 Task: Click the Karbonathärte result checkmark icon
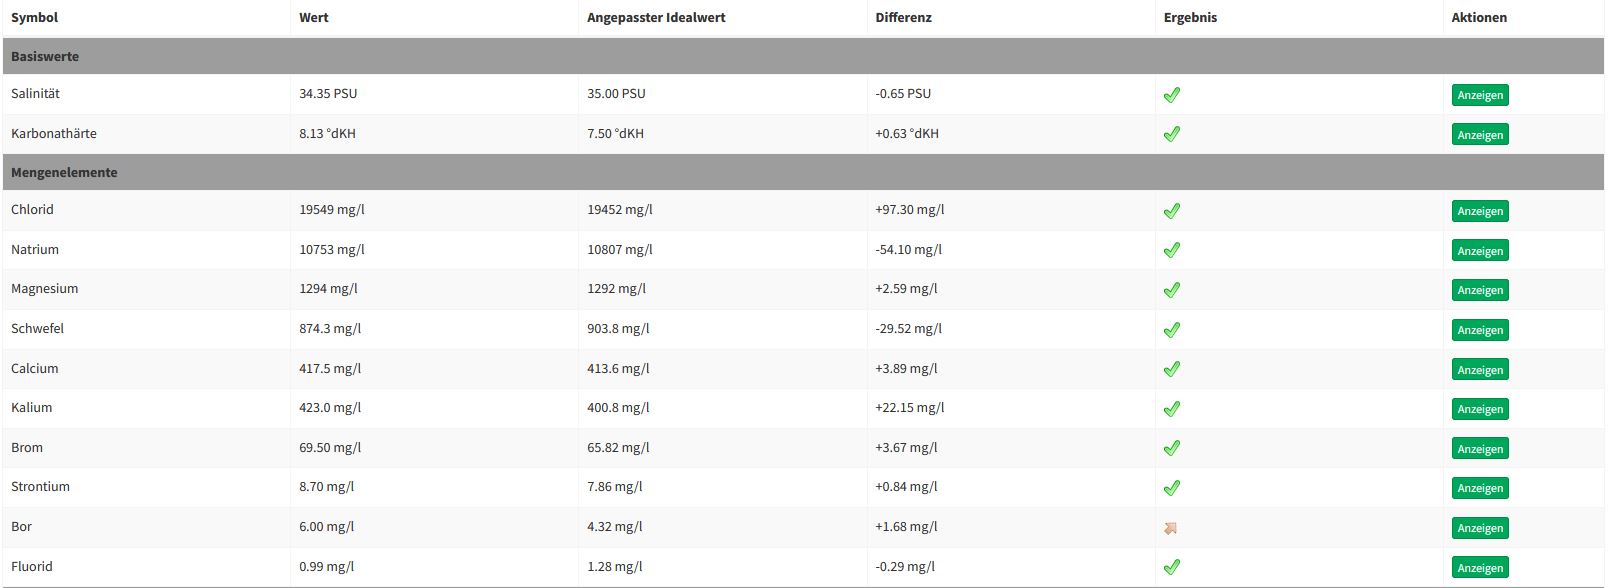pos(1172,134)
